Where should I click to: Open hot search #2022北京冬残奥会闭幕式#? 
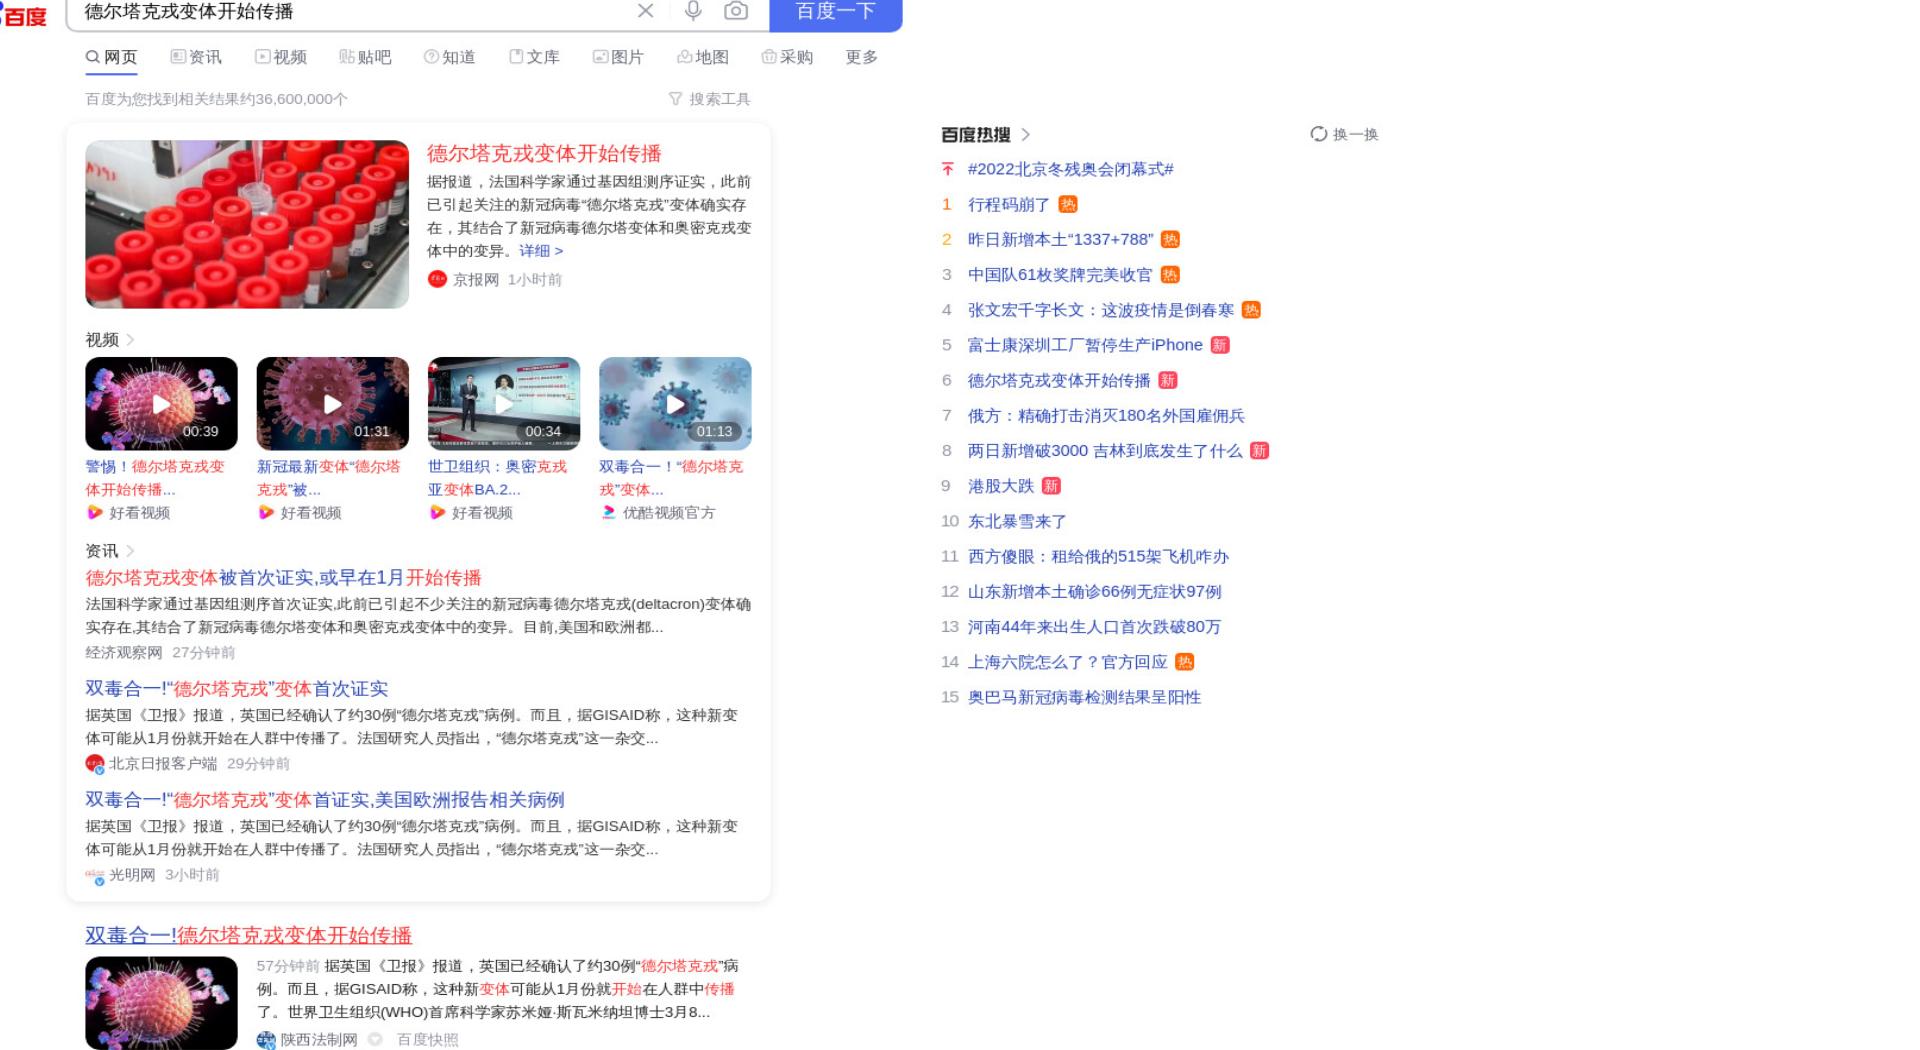pos(1071,169)
